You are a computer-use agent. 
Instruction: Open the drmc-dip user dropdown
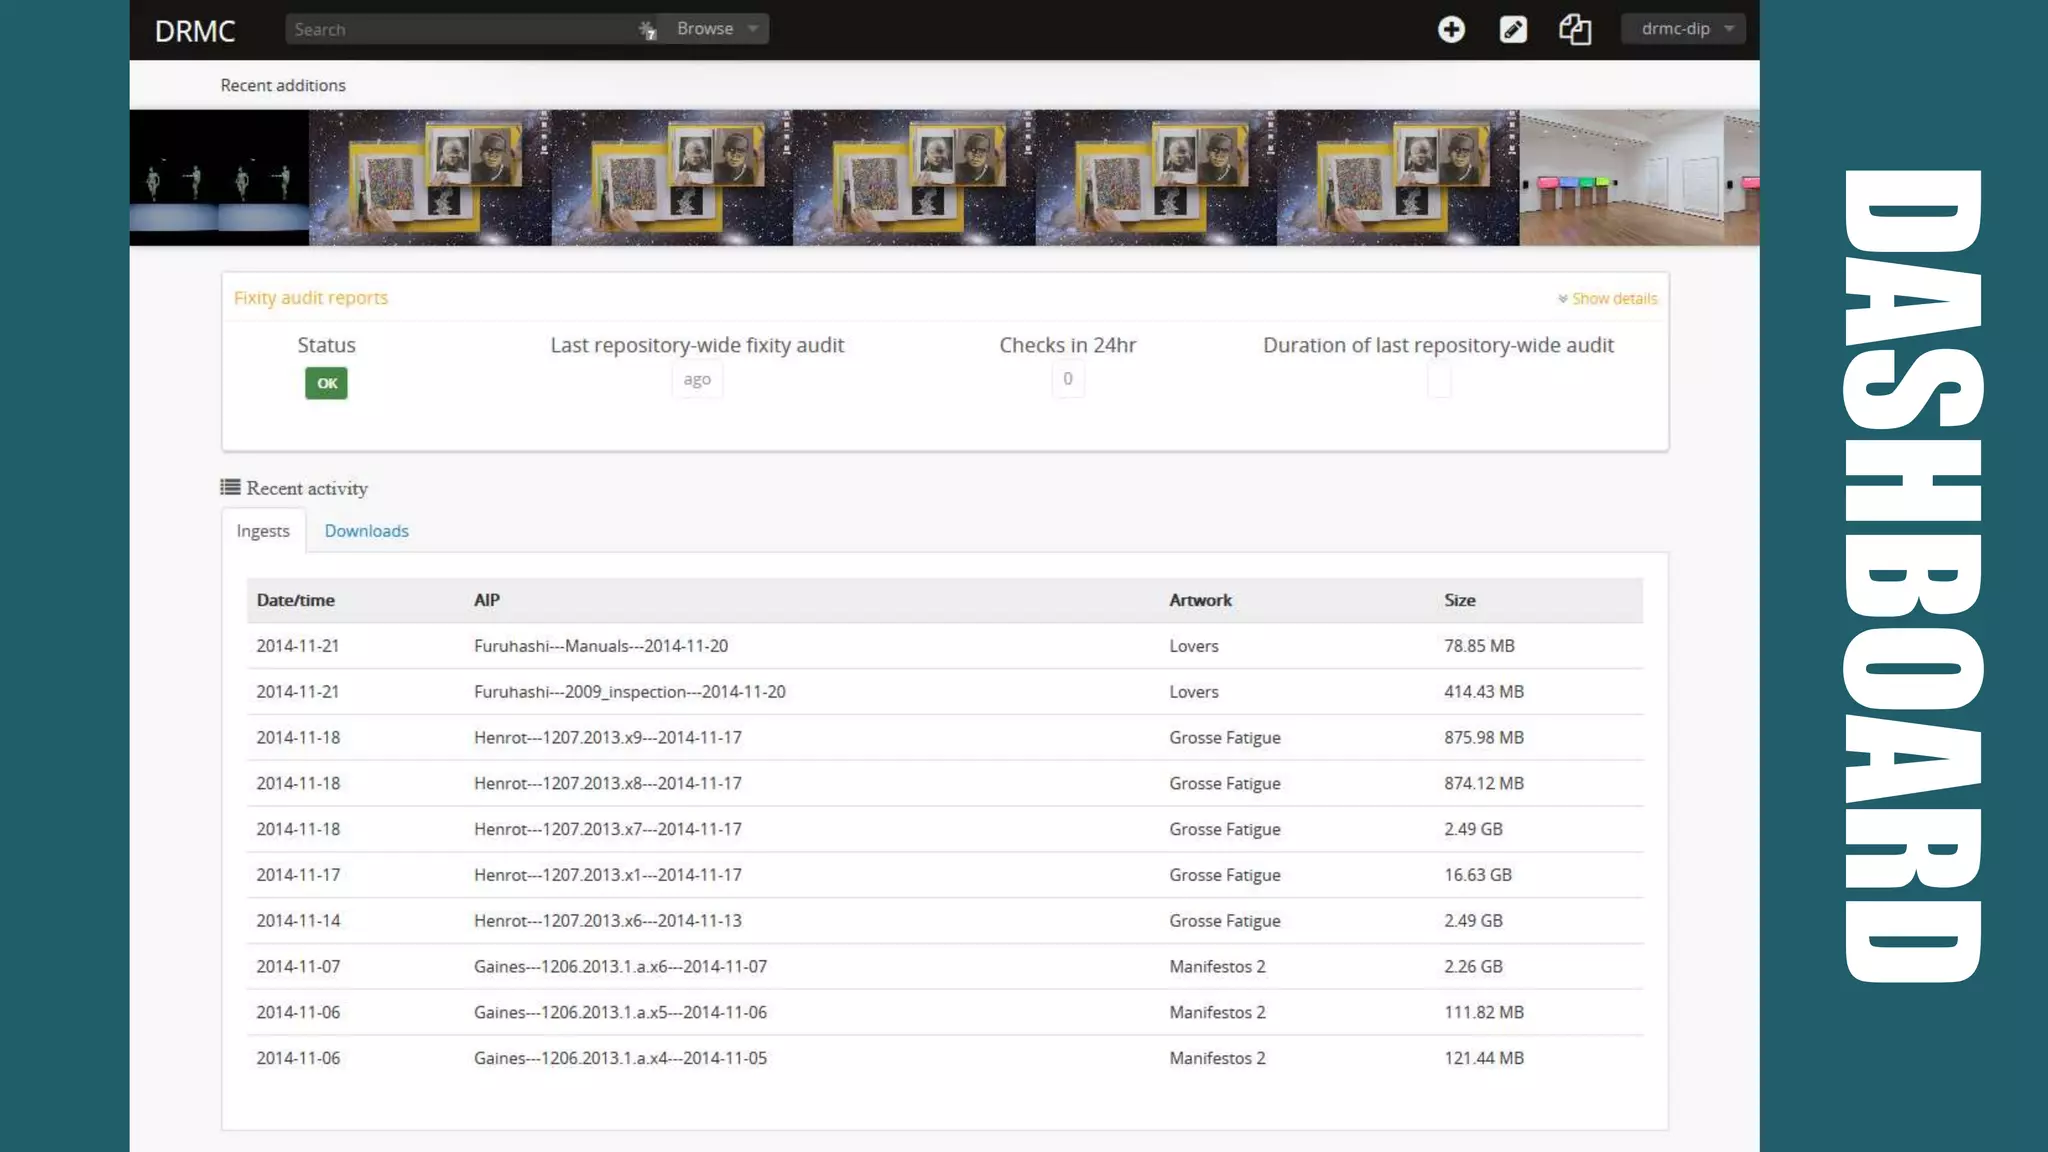point(1684,29)
